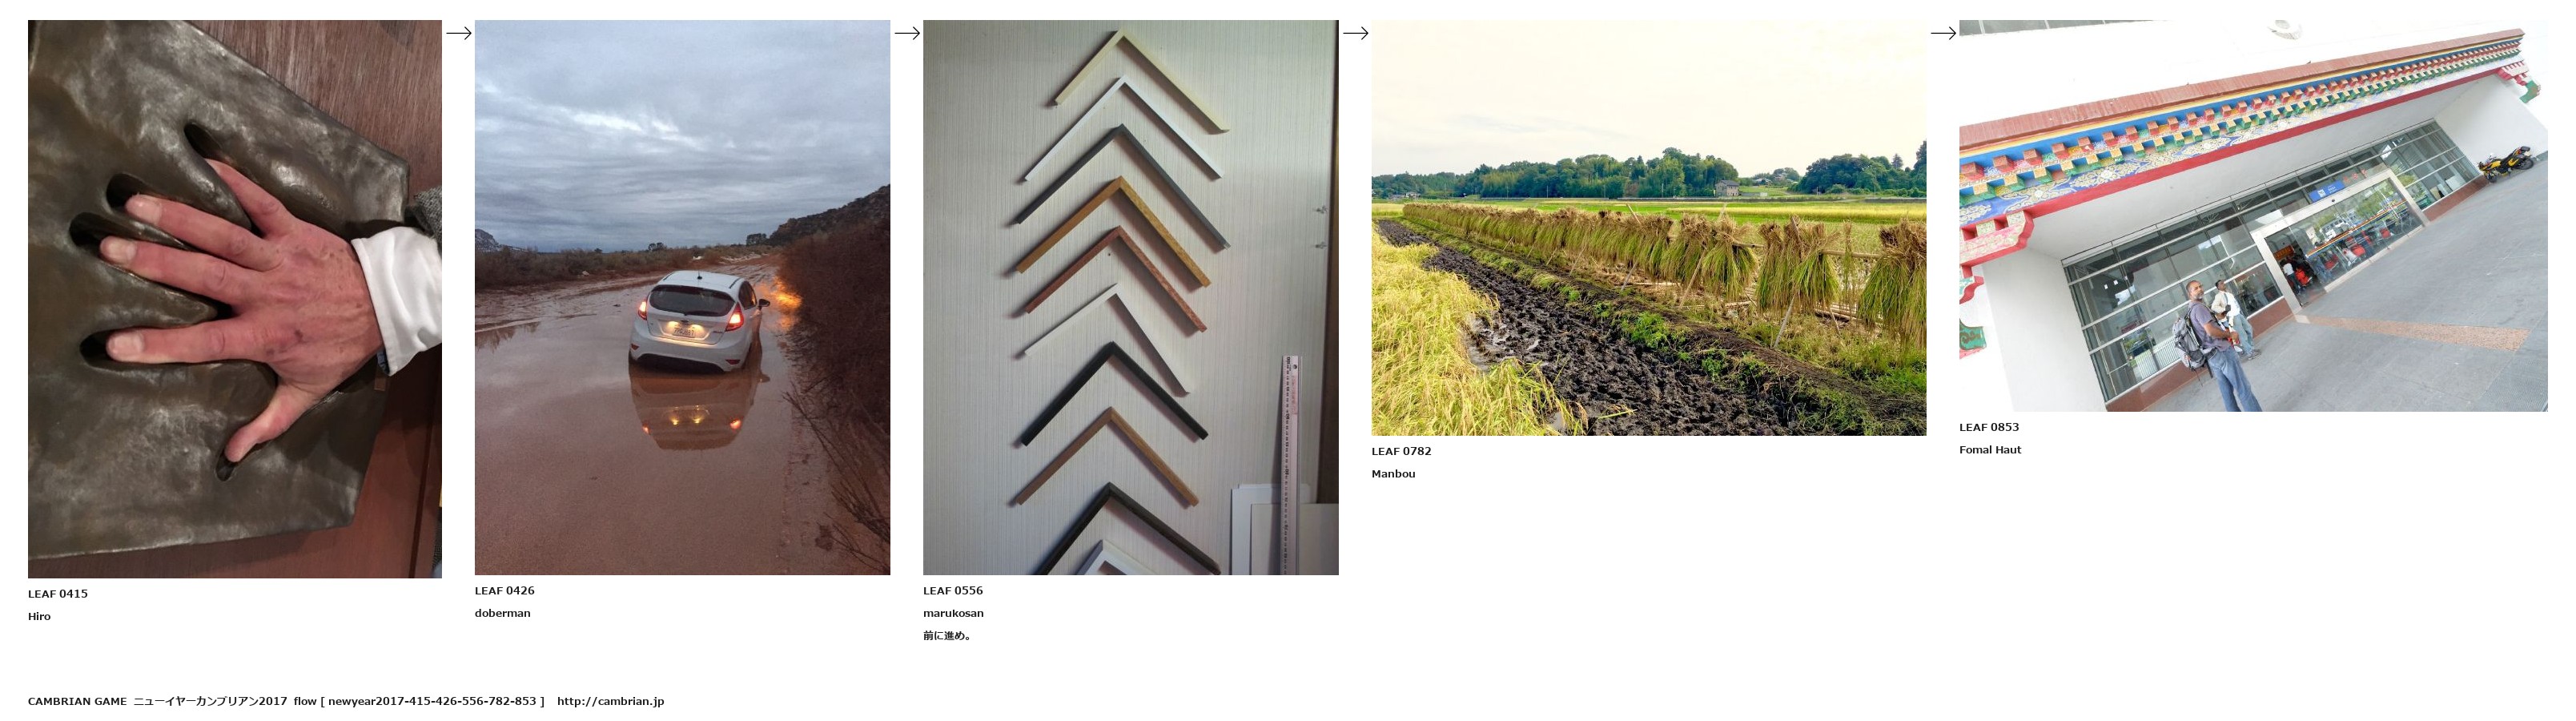Click the arrow between rice field and building photos
The height and width of the screenshot is (721, 2576).
click(x=1943, y=33)
